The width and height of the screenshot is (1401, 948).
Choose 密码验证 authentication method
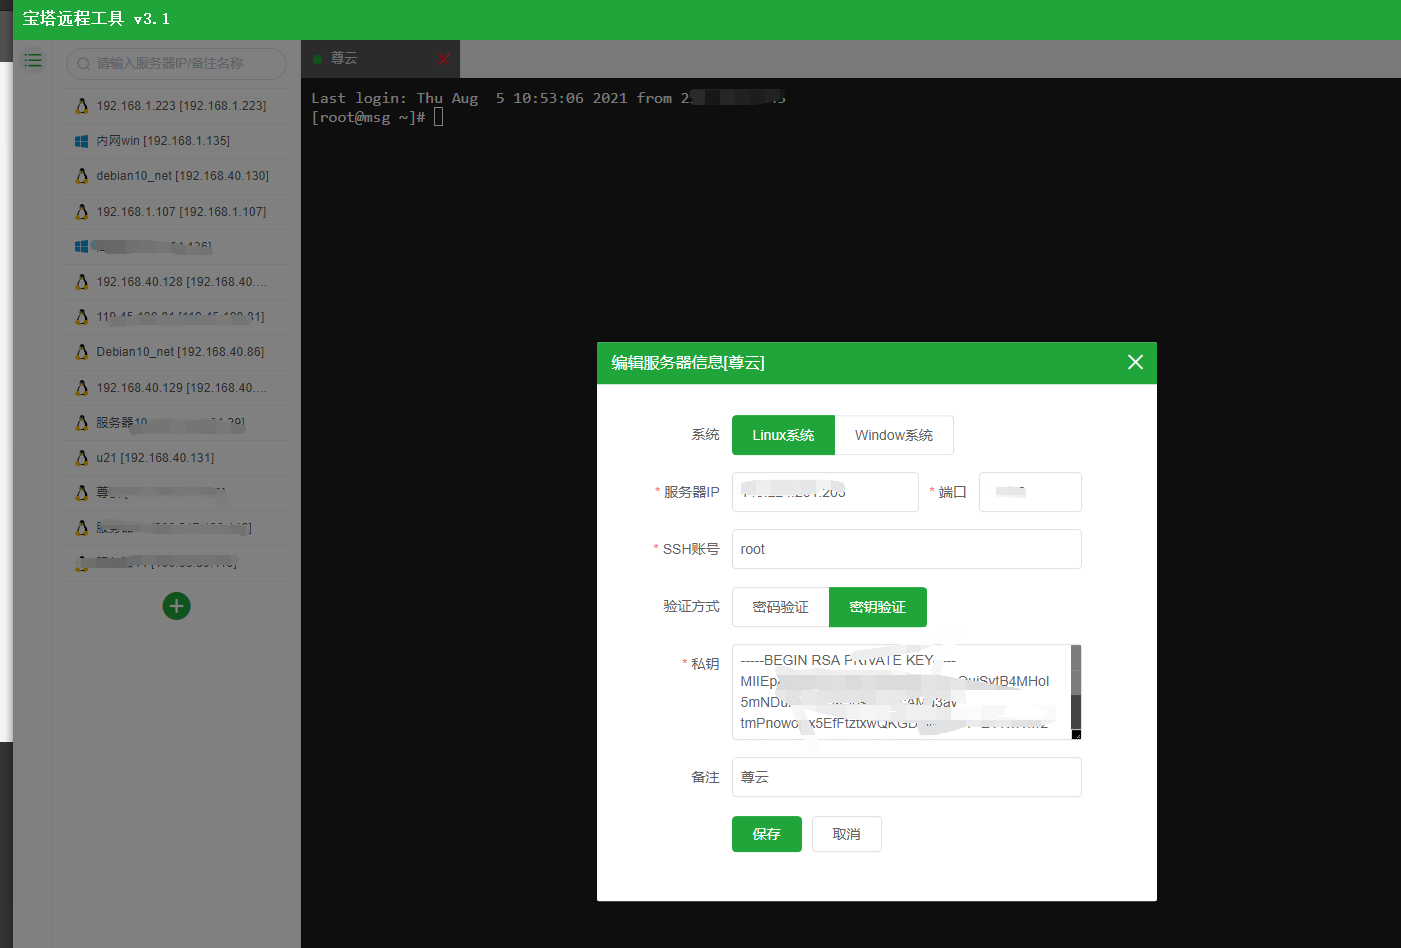point(780,607)
